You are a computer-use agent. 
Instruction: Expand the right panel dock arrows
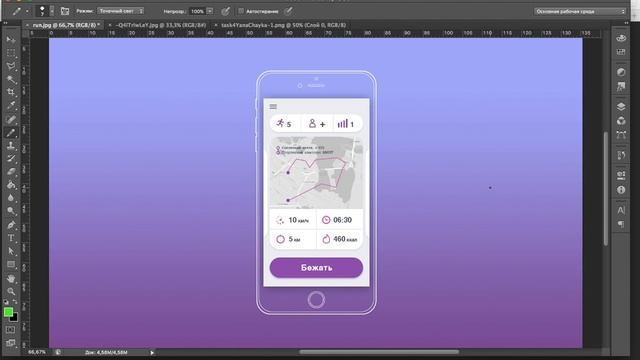pyautogui.click(x=627, y=23)
